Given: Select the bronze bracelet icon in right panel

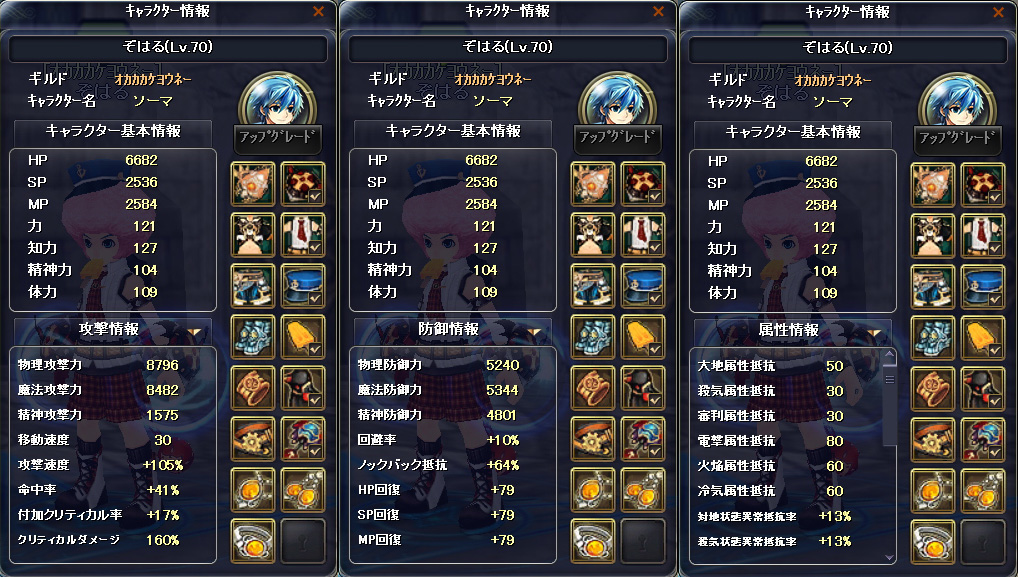Looking at the screenshot, I should coord(932,389).
